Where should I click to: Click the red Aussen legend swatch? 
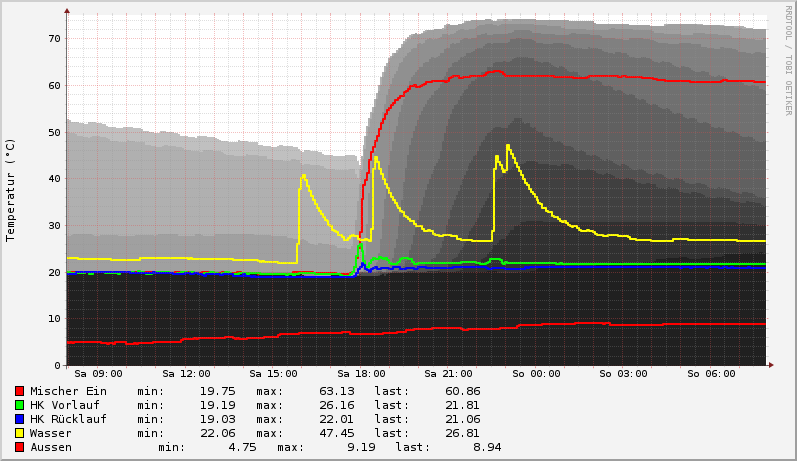tap(19, 447)
